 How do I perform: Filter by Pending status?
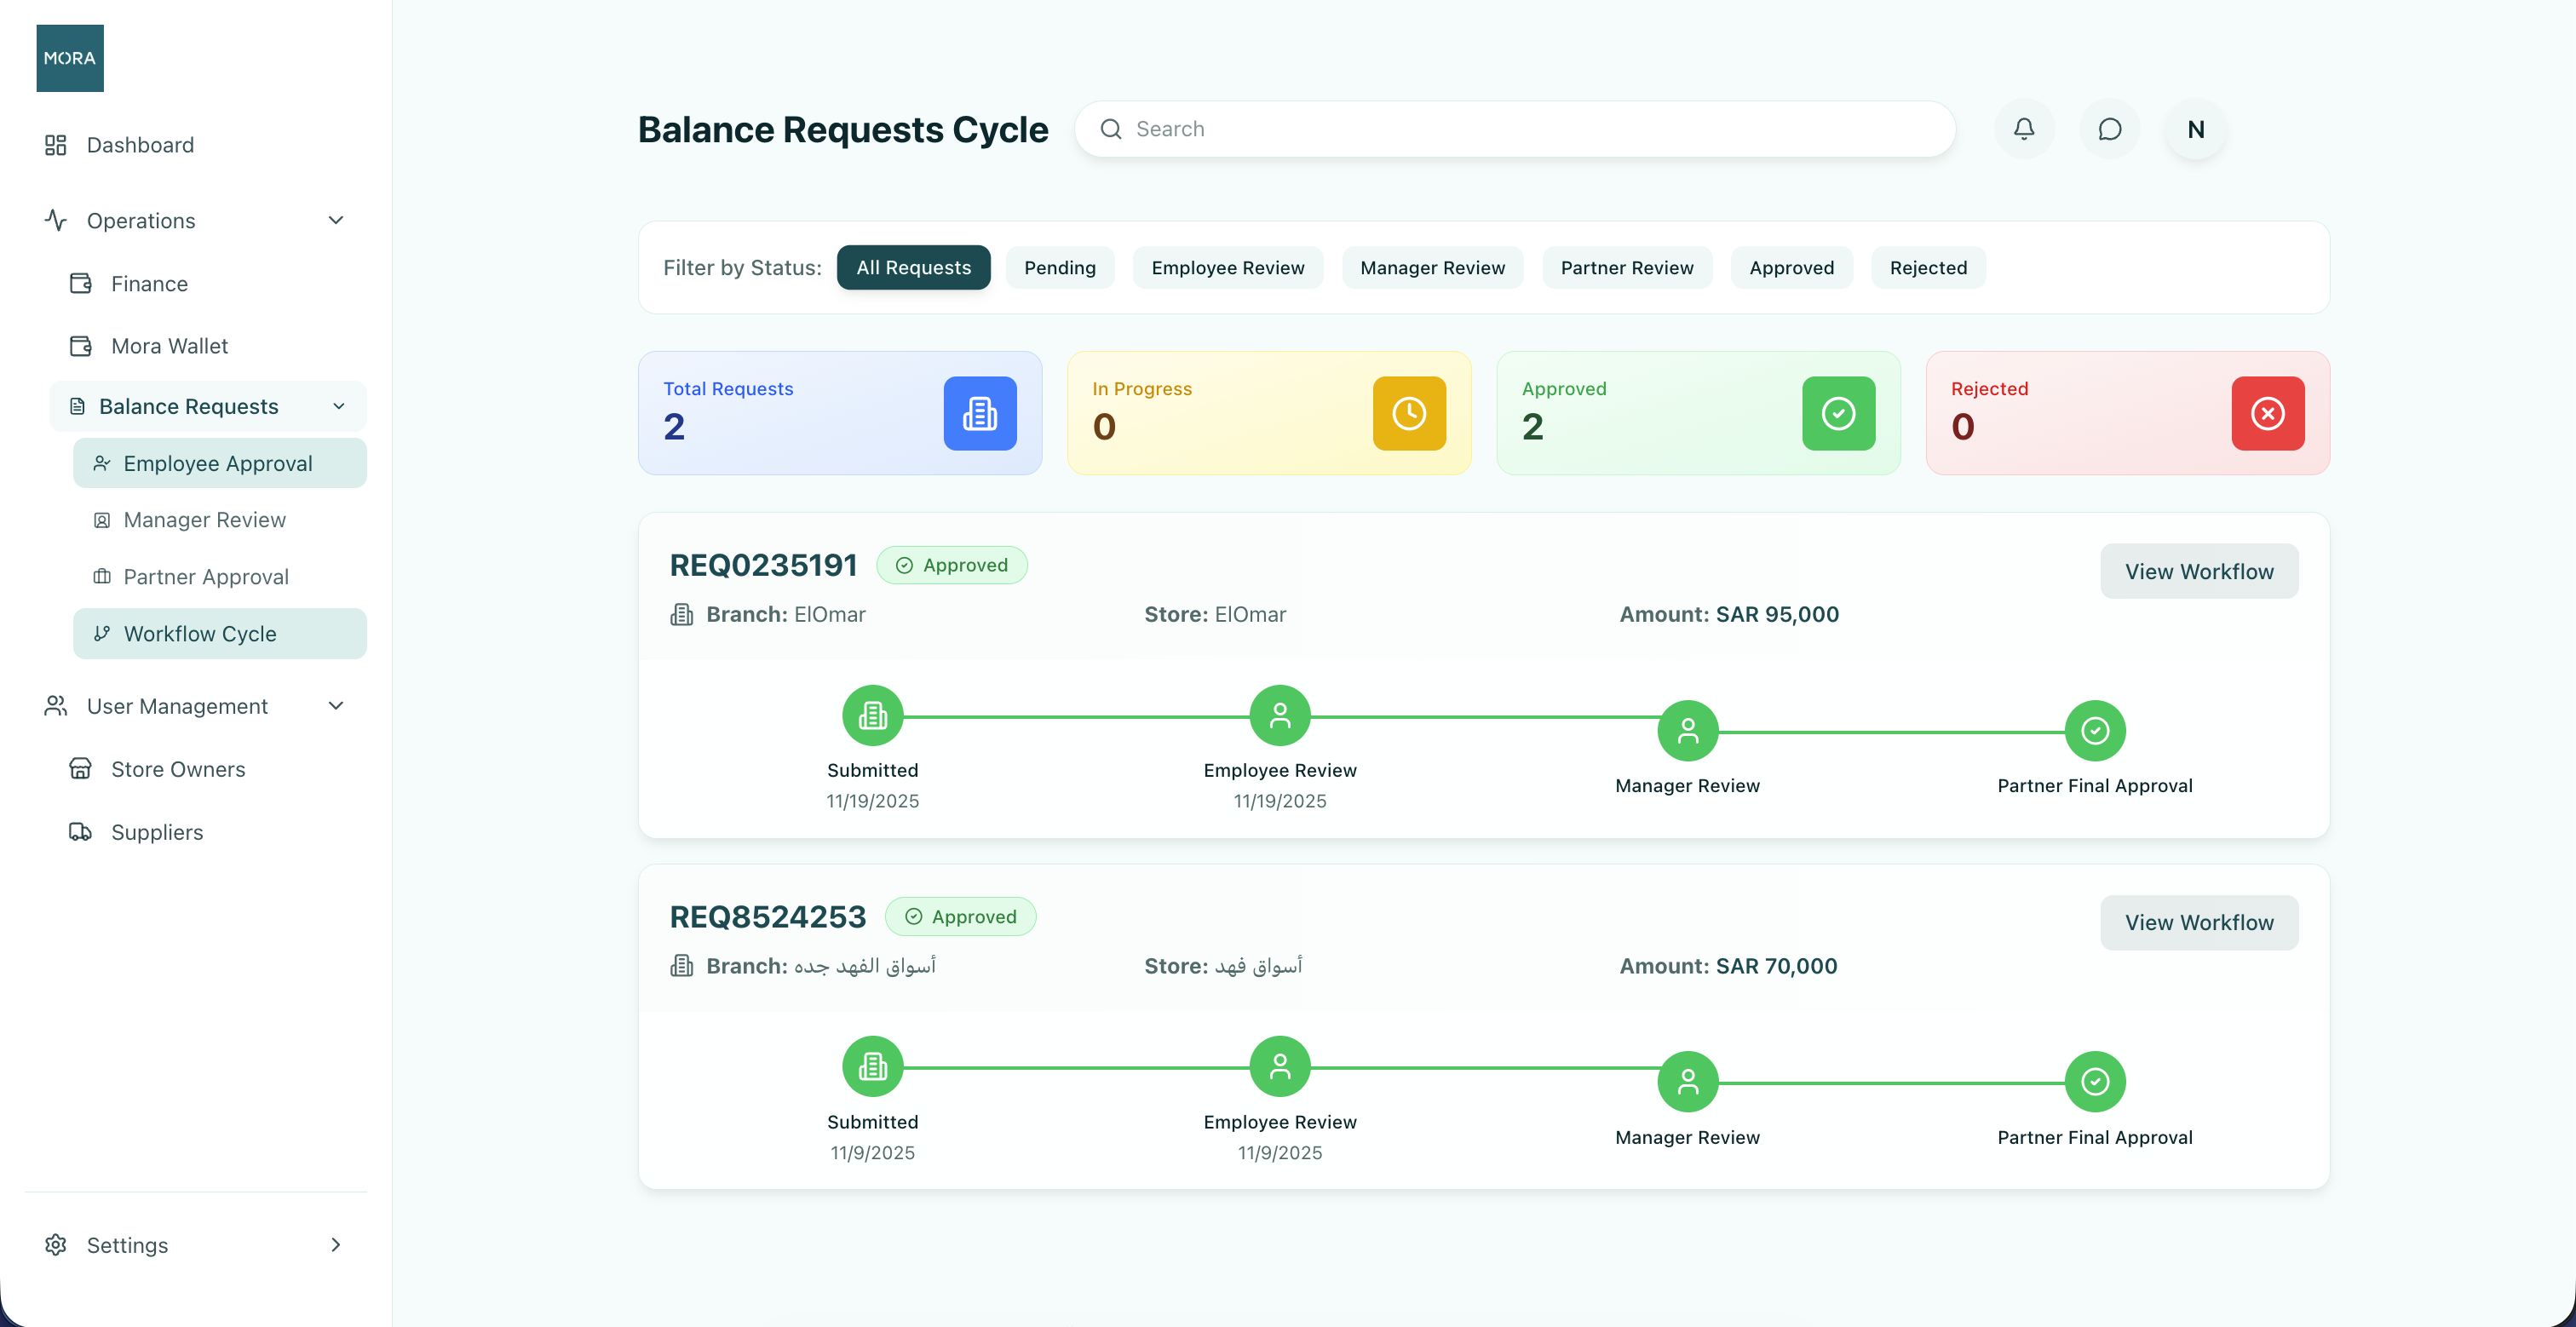1060,268
